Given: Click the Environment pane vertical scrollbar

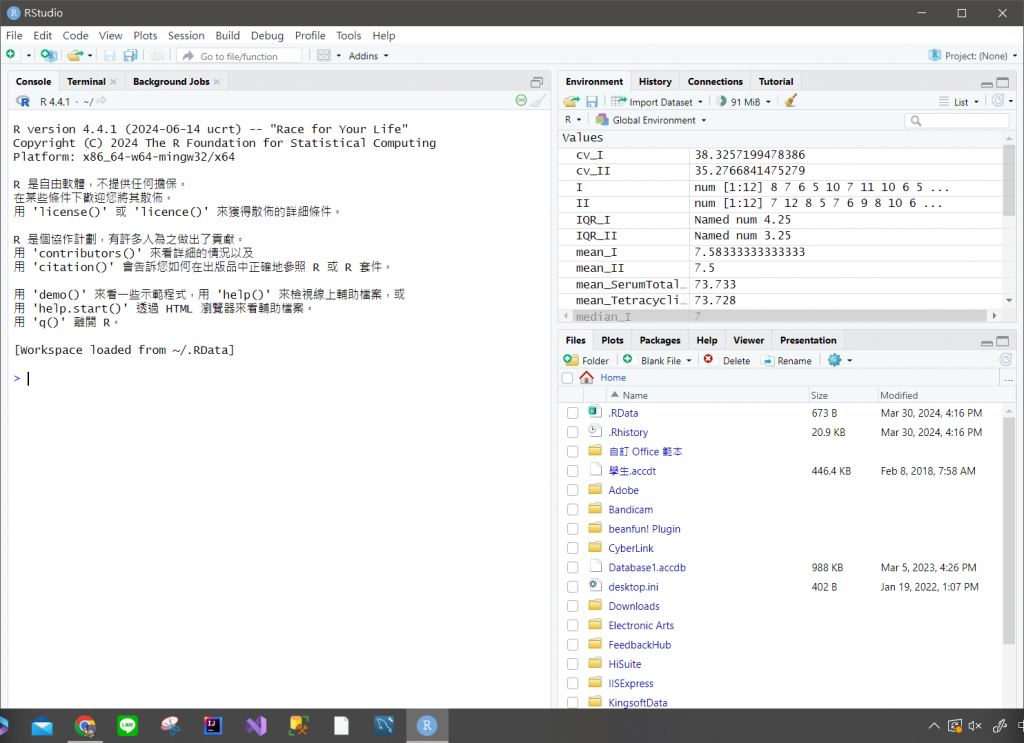Looking at the screenshot, I should (x=1009, y=180).
